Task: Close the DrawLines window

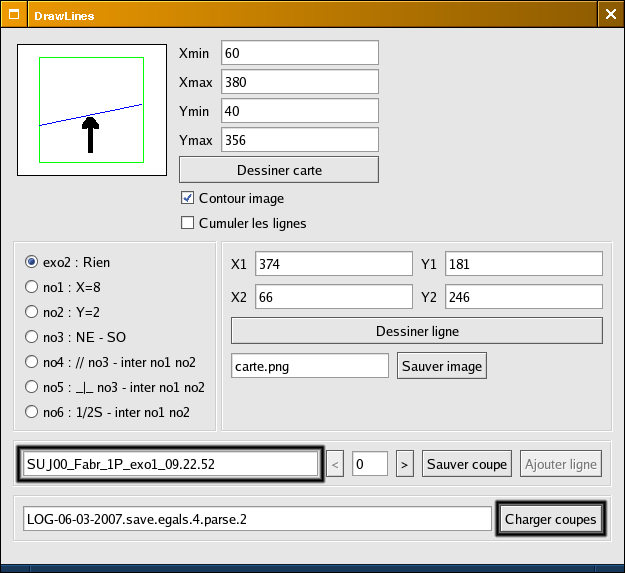Action: 610,15
